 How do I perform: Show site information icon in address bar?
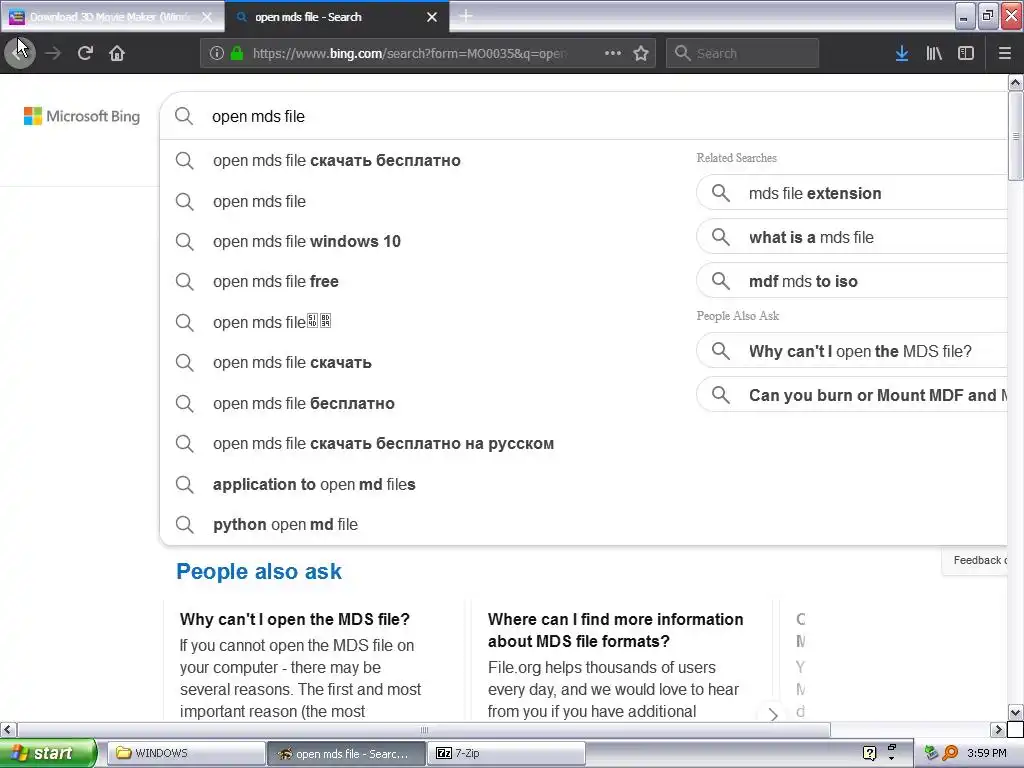[216, 53]
